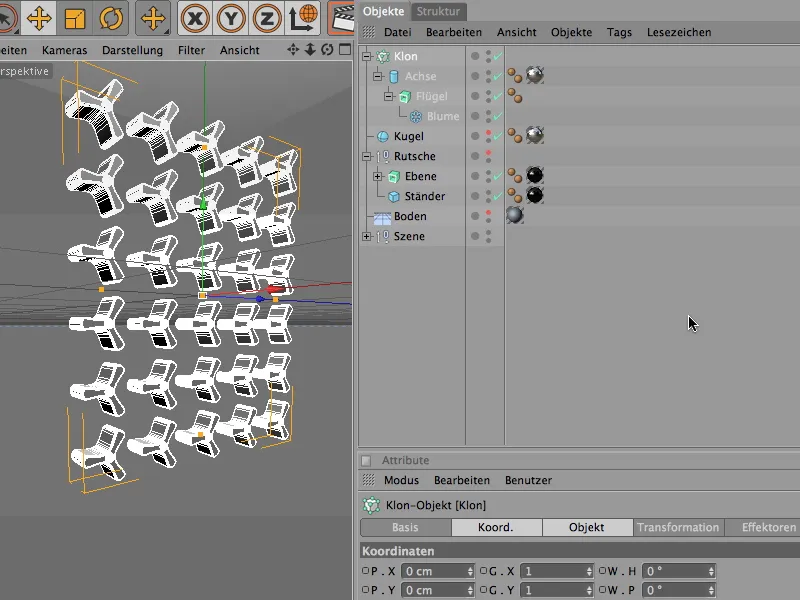Switch the world coordinate system icon

[304, 17]
